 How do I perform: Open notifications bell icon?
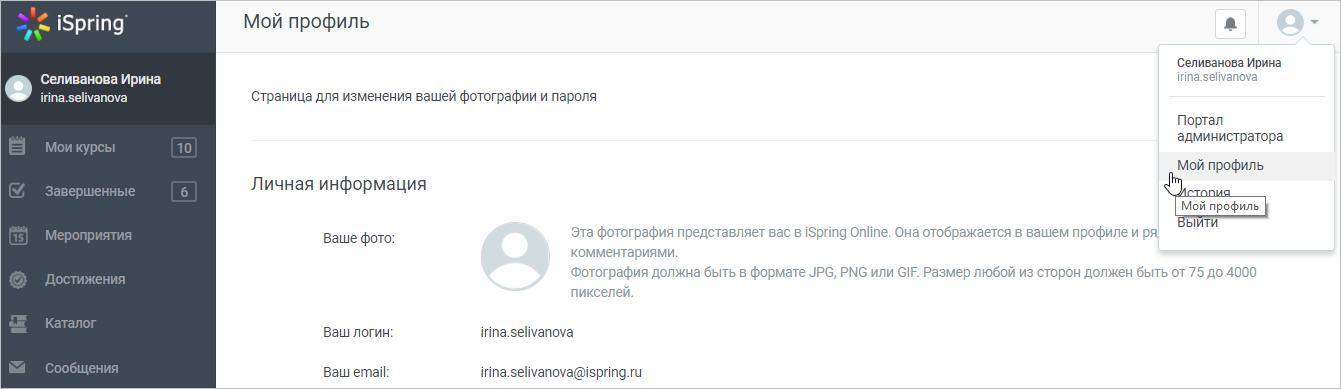1230,24
